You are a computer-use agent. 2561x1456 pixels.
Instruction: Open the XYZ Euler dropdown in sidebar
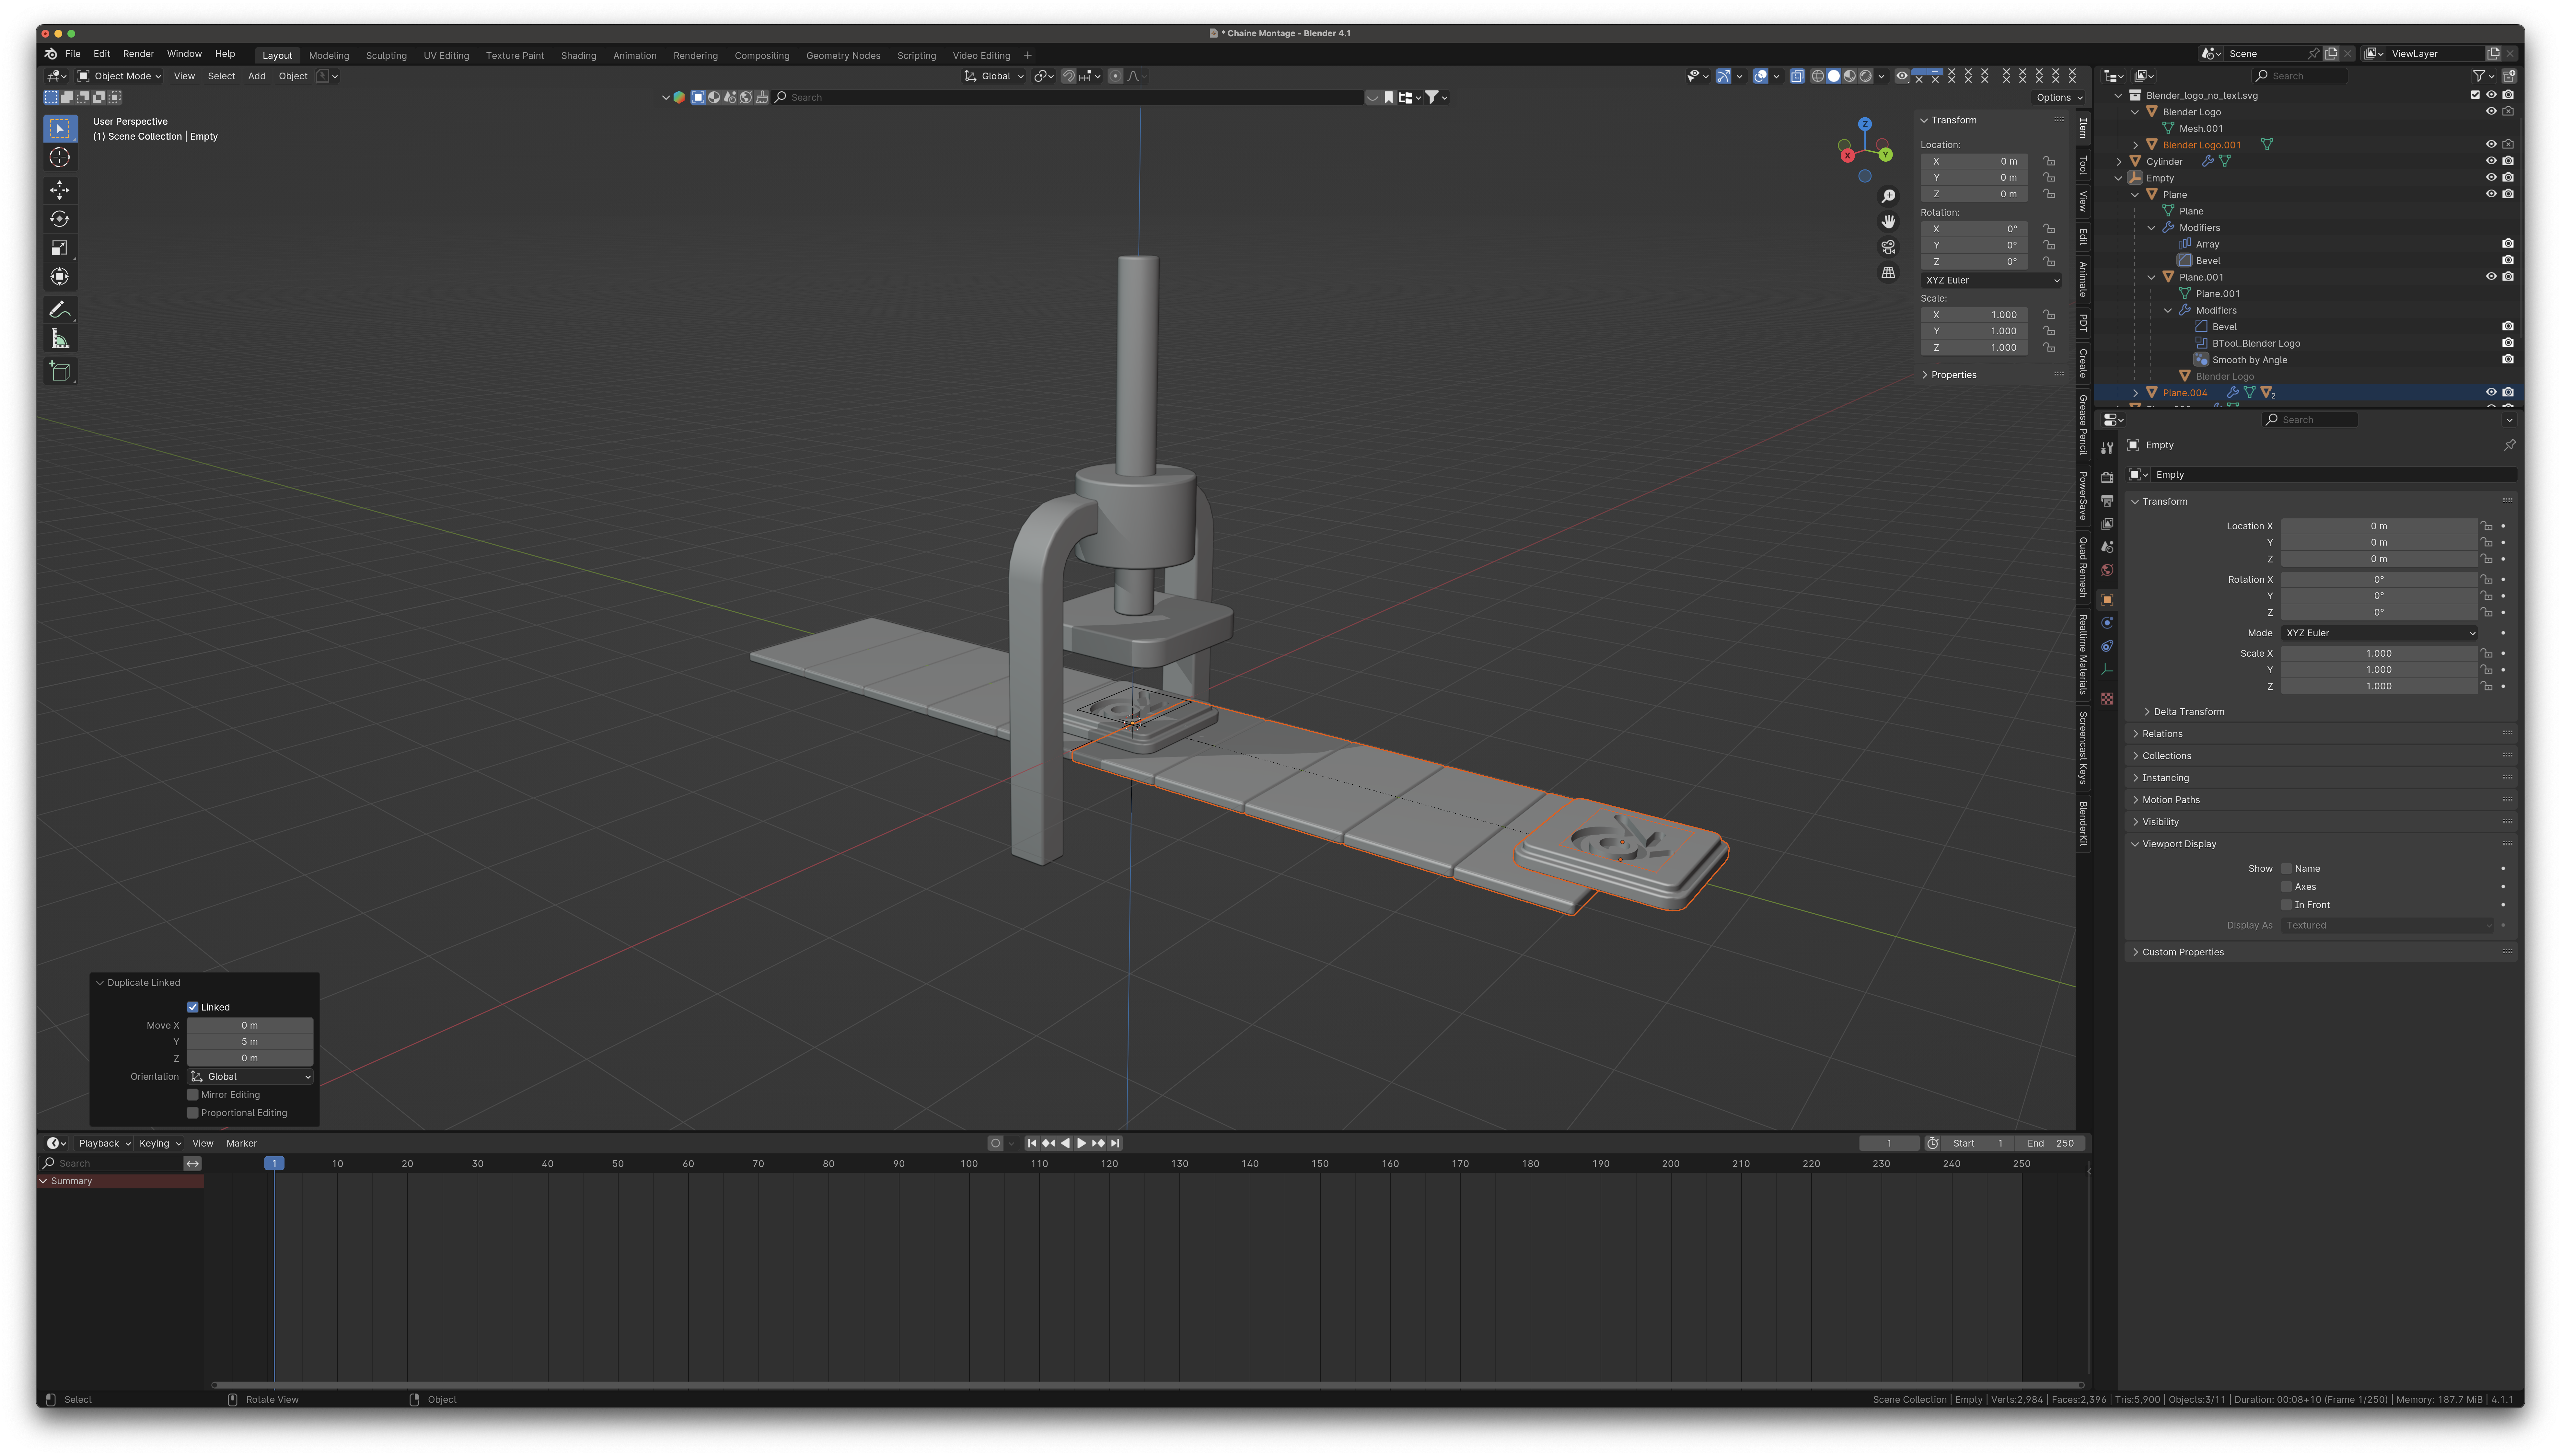1991,280
